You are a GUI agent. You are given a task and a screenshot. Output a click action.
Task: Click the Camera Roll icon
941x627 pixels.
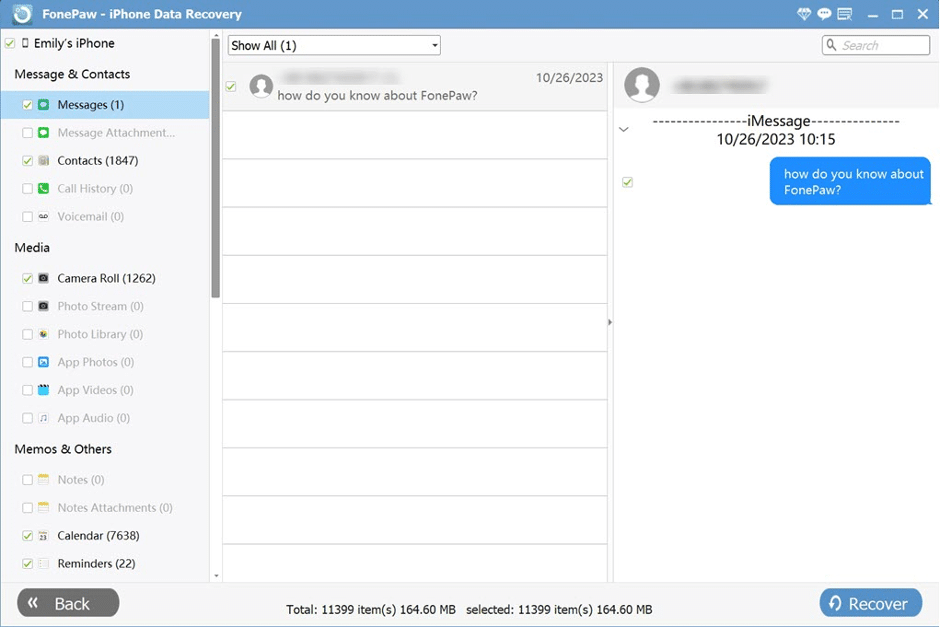pos(42,278)
